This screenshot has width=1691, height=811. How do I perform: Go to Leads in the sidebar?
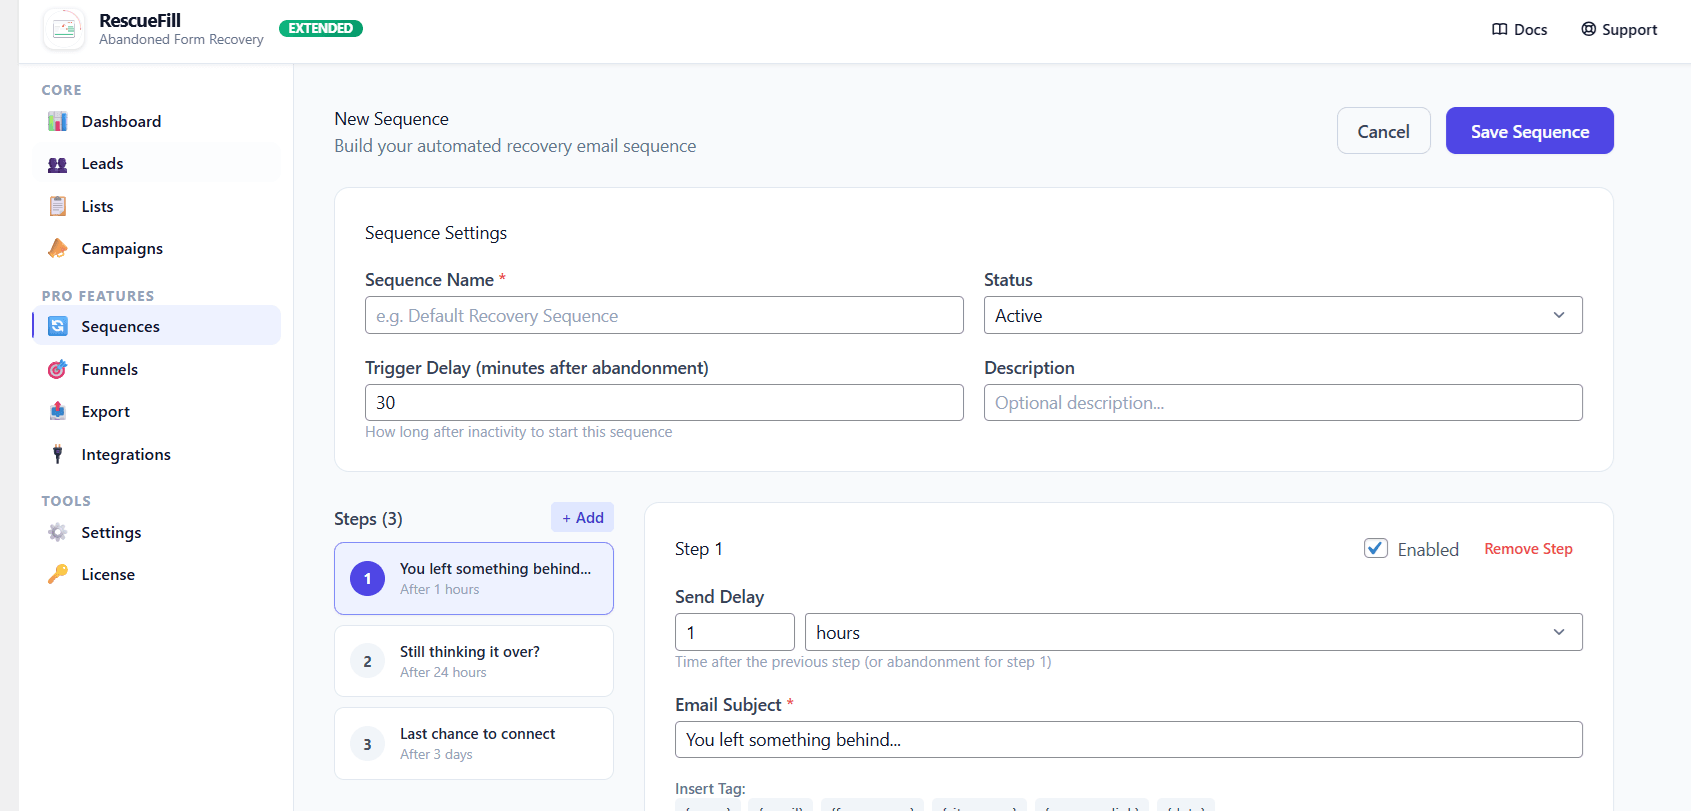[157, 164]
